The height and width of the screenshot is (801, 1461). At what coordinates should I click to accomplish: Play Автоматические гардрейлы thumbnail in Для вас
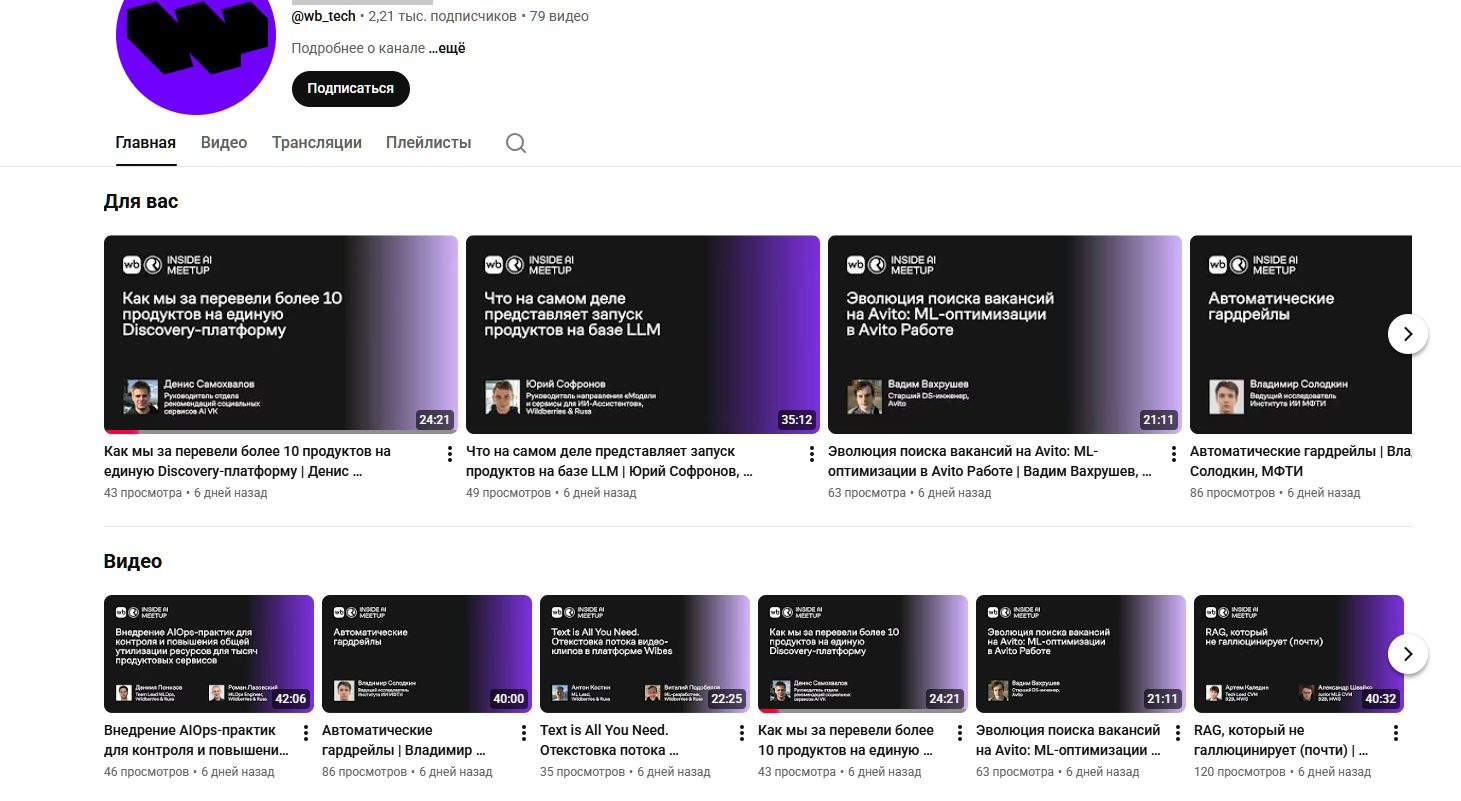pyautogui.click(x=1301, y=334)
